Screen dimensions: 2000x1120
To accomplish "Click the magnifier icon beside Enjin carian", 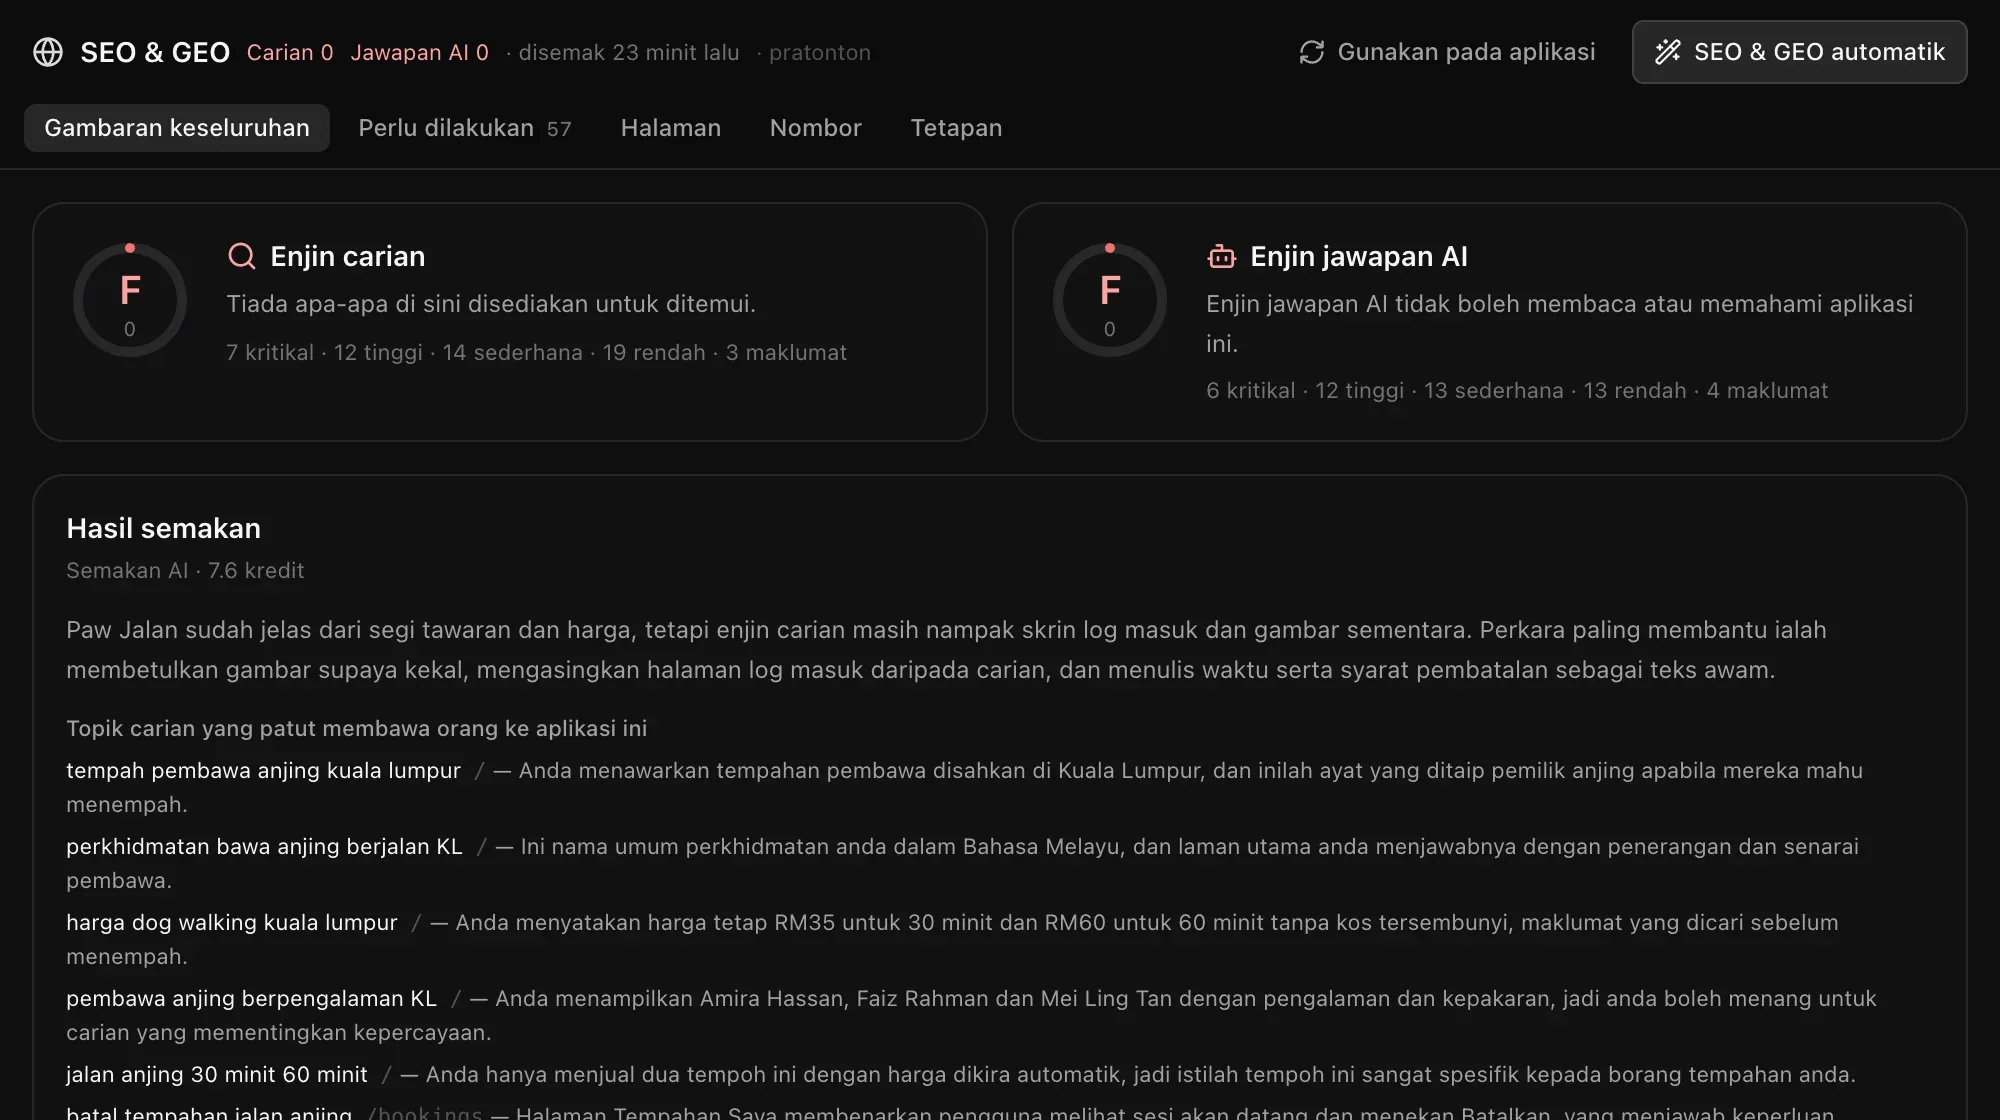I will pyautogui.click(x=241, y=256).
